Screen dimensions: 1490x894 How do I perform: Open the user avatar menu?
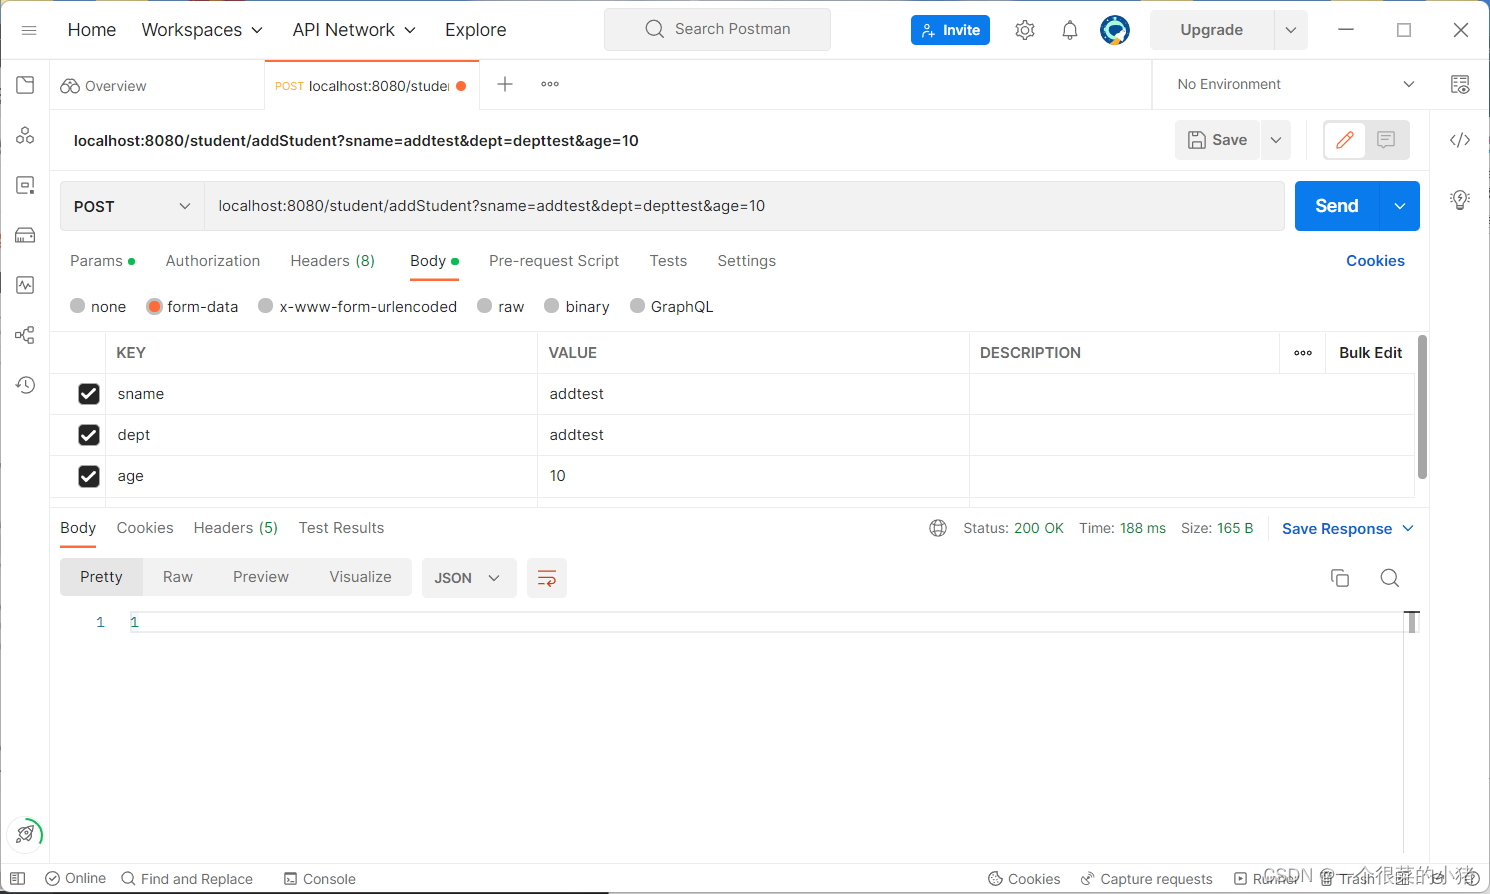(1115, 30)
